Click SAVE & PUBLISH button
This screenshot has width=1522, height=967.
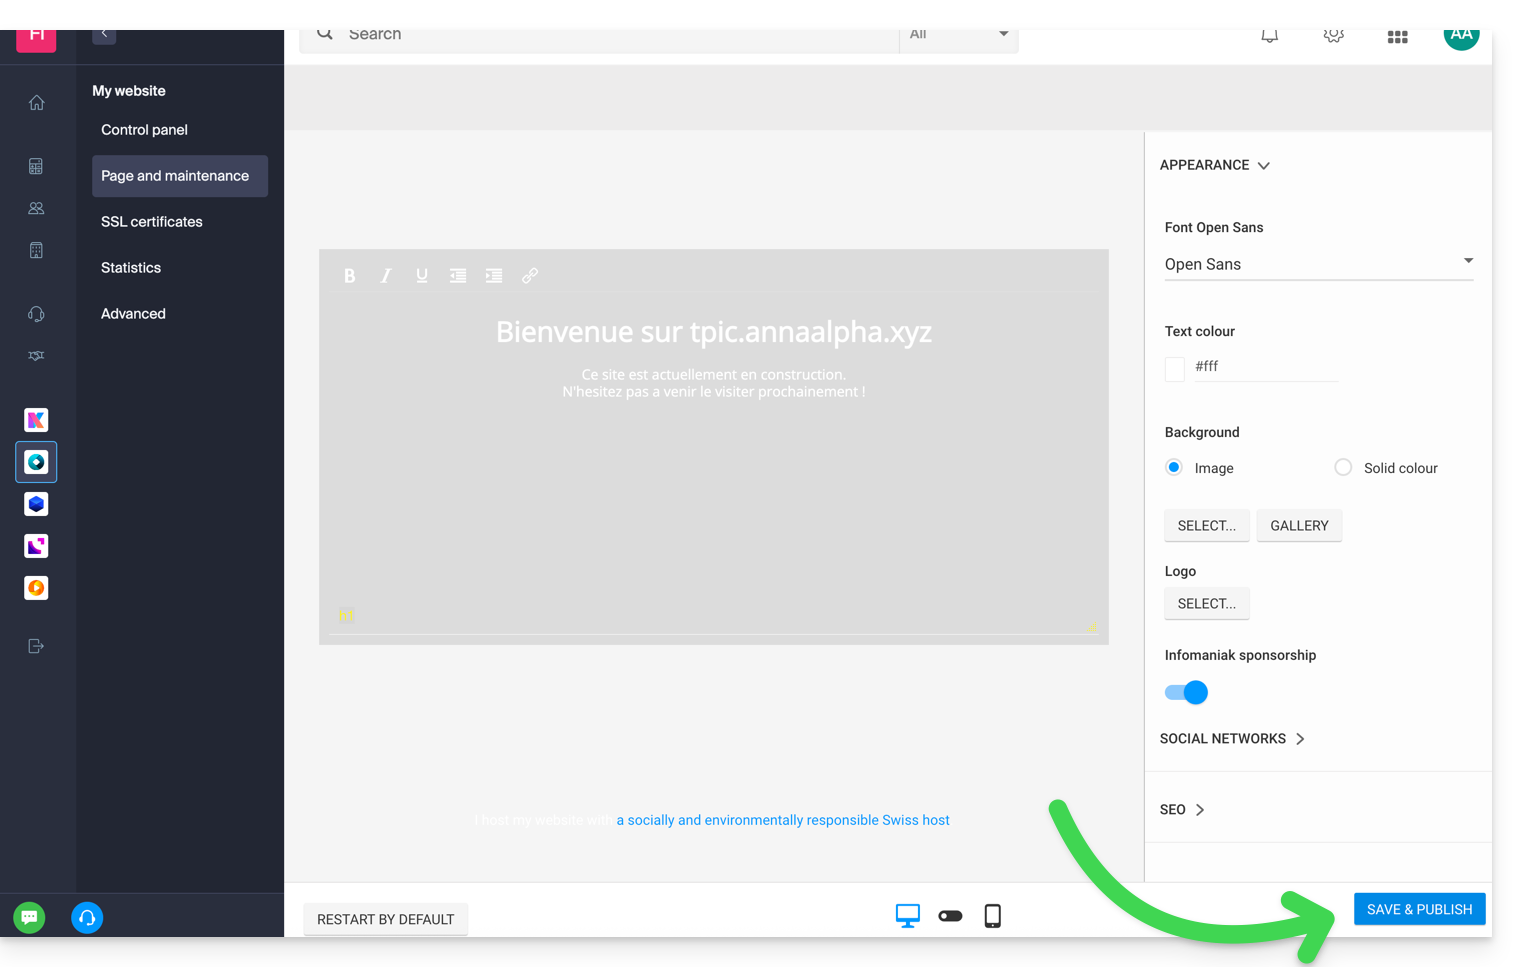[x=1419, y=909]
